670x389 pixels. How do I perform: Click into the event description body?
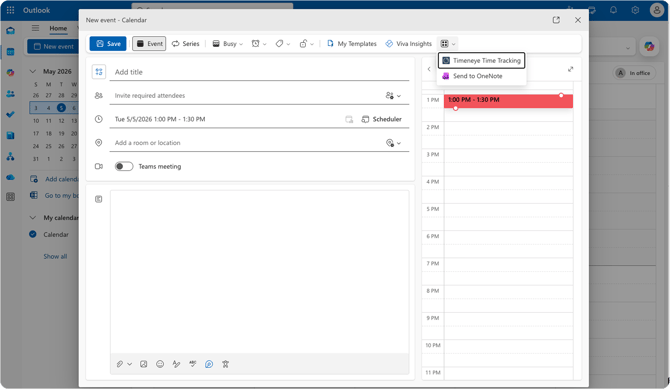point(259,272)
